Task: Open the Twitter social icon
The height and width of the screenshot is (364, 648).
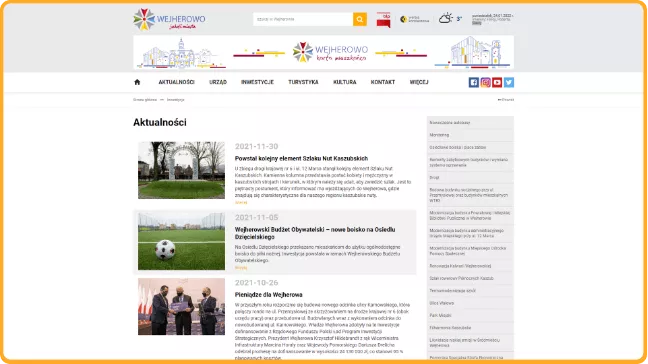Action: (x=509, y=82)
